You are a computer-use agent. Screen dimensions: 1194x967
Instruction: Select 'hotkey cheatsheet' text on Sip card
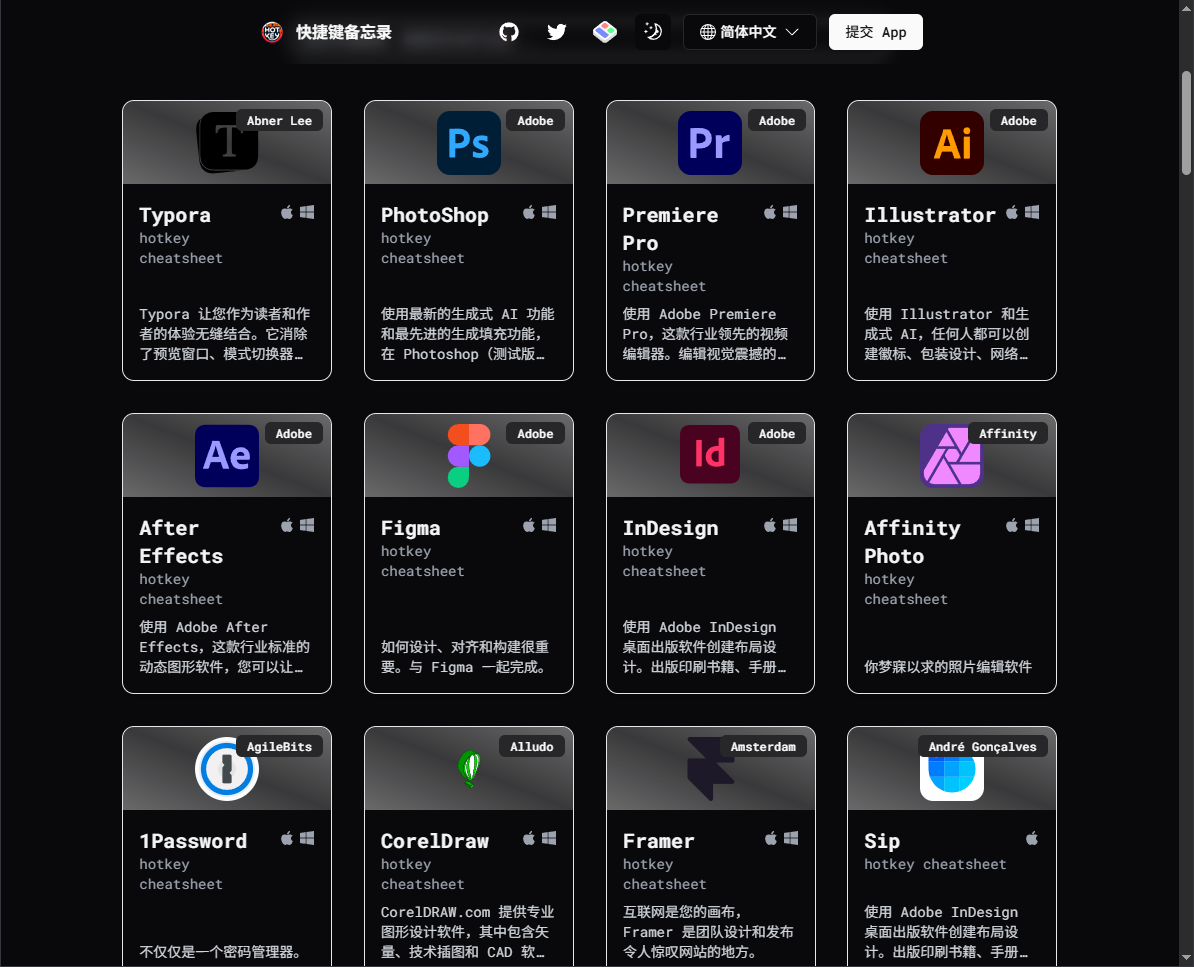click(x=935, y=864)
